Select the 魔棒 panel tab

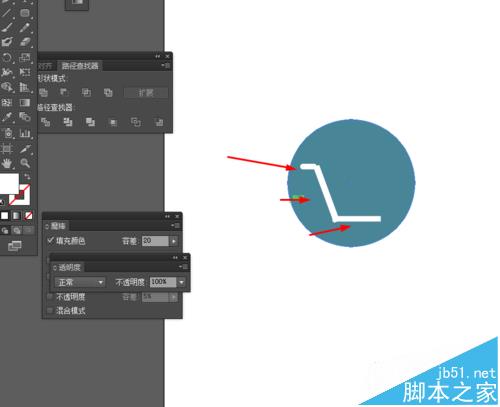58,226
